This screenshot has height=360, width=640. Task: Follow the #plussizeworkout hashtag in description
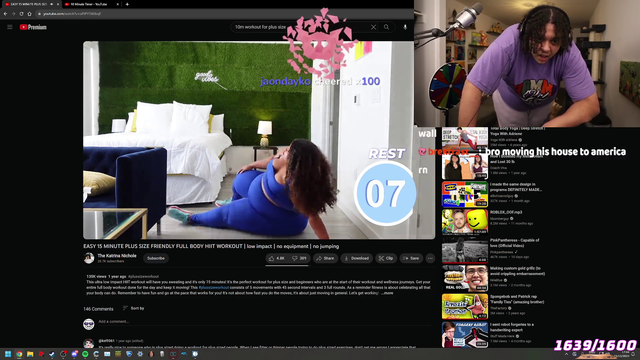tap(214, 287)
